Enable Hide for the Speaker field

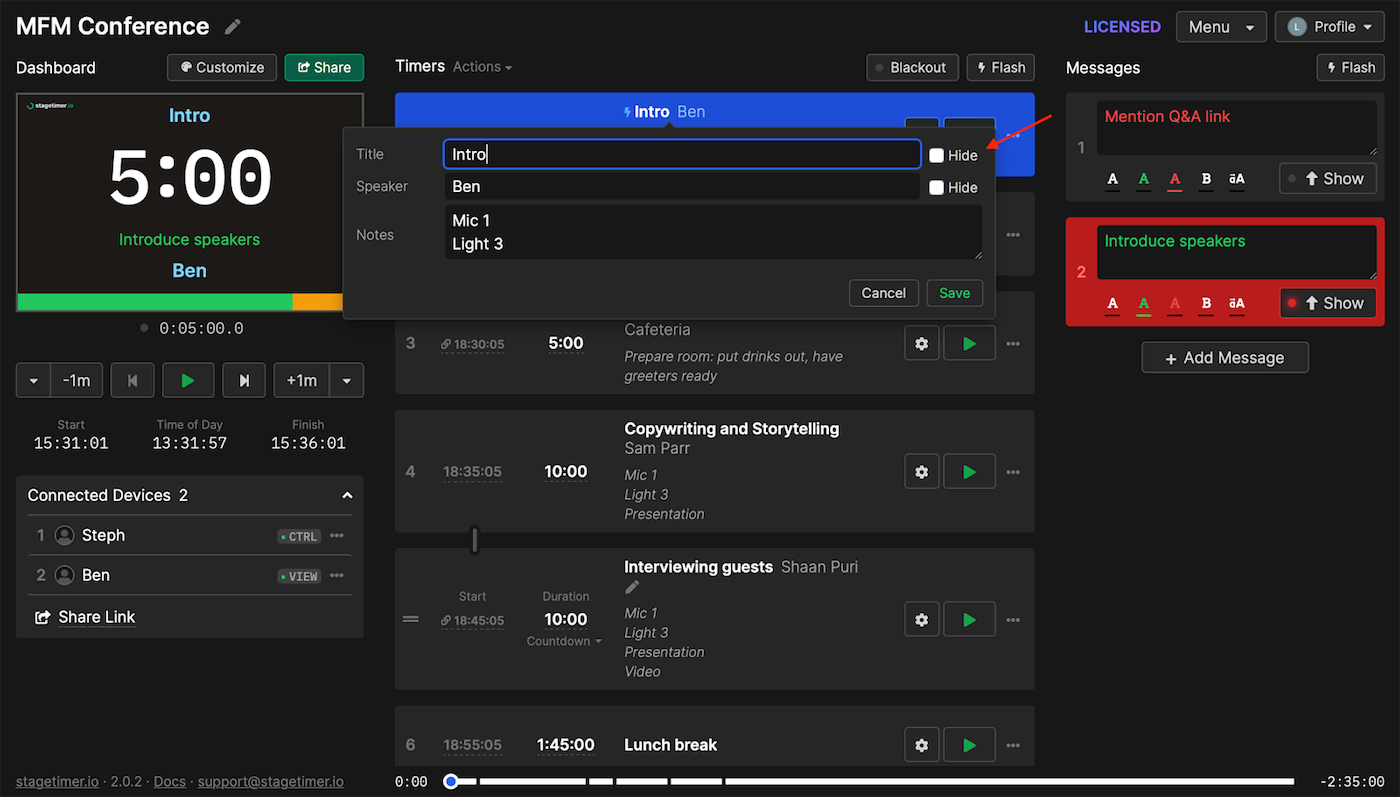tap(937, 187)
